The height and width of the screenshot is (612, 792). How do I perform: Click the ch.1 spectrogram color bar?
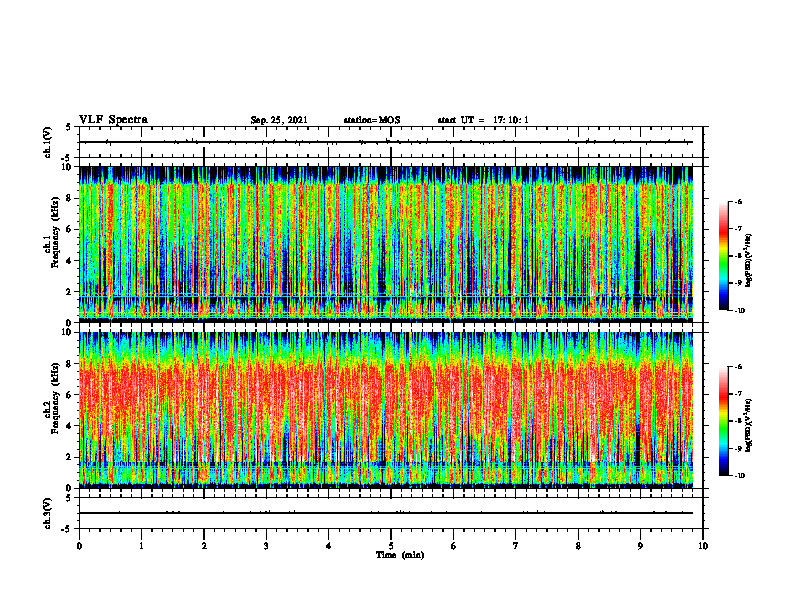click(723, 256)
